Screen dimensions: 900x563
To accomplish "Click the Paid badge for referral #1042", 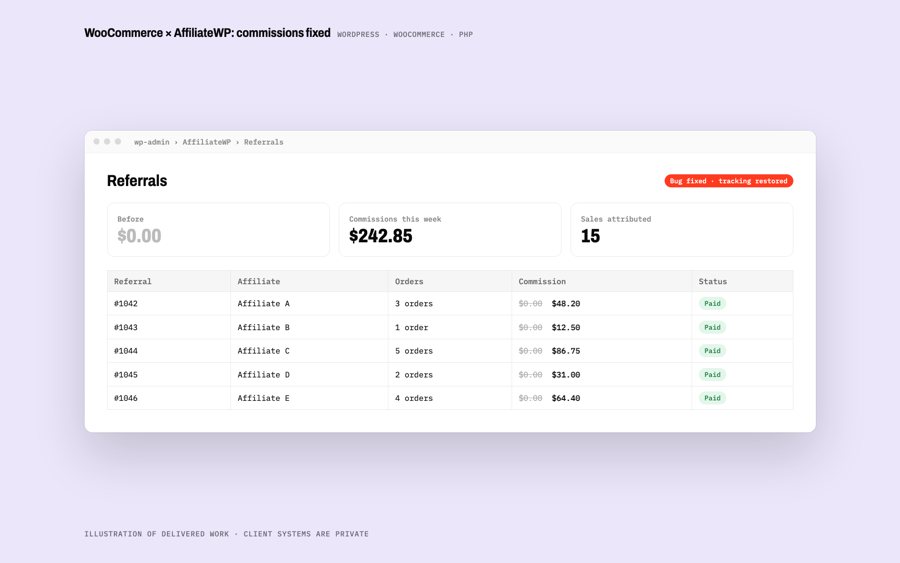I will 712,304.
